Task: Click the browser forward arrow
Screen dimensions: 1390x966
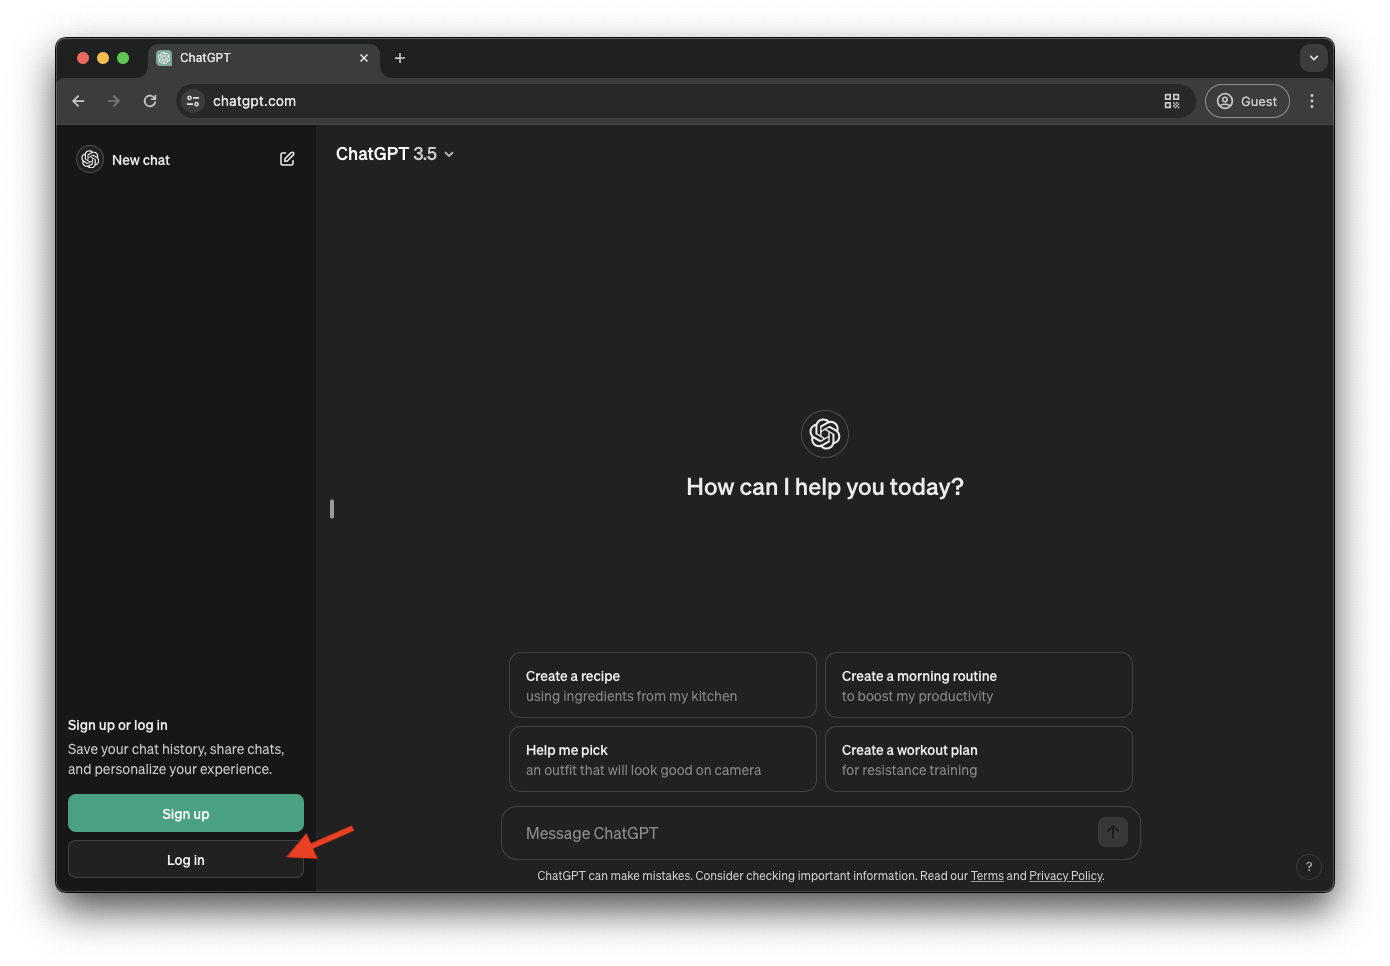Action: 114,101
